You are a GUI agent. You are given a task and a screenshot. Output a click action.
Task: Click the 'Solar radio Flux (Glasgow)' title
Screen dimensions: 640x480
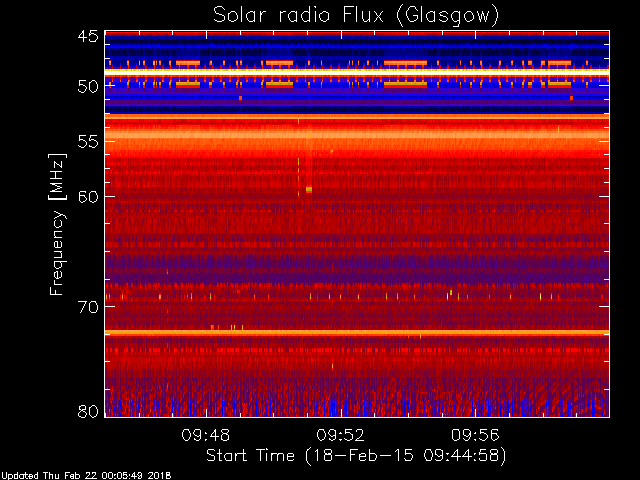click(x=356, y=16)
